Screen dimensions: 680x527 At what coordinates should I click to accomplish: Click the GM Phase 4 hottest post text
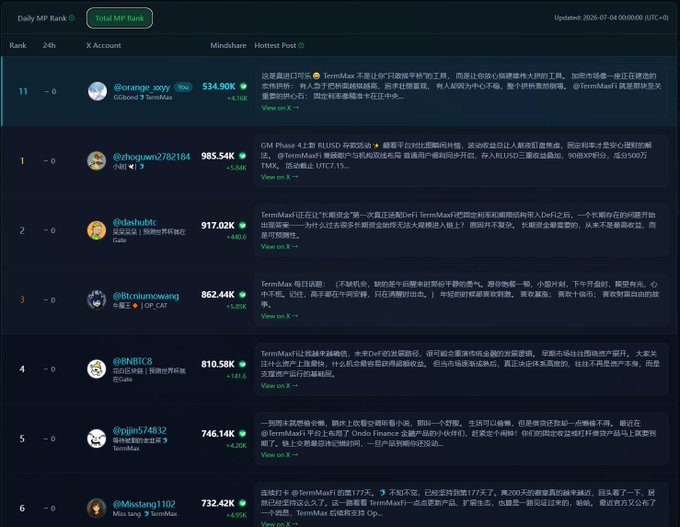pyautogui.click(x=455, y=155)
